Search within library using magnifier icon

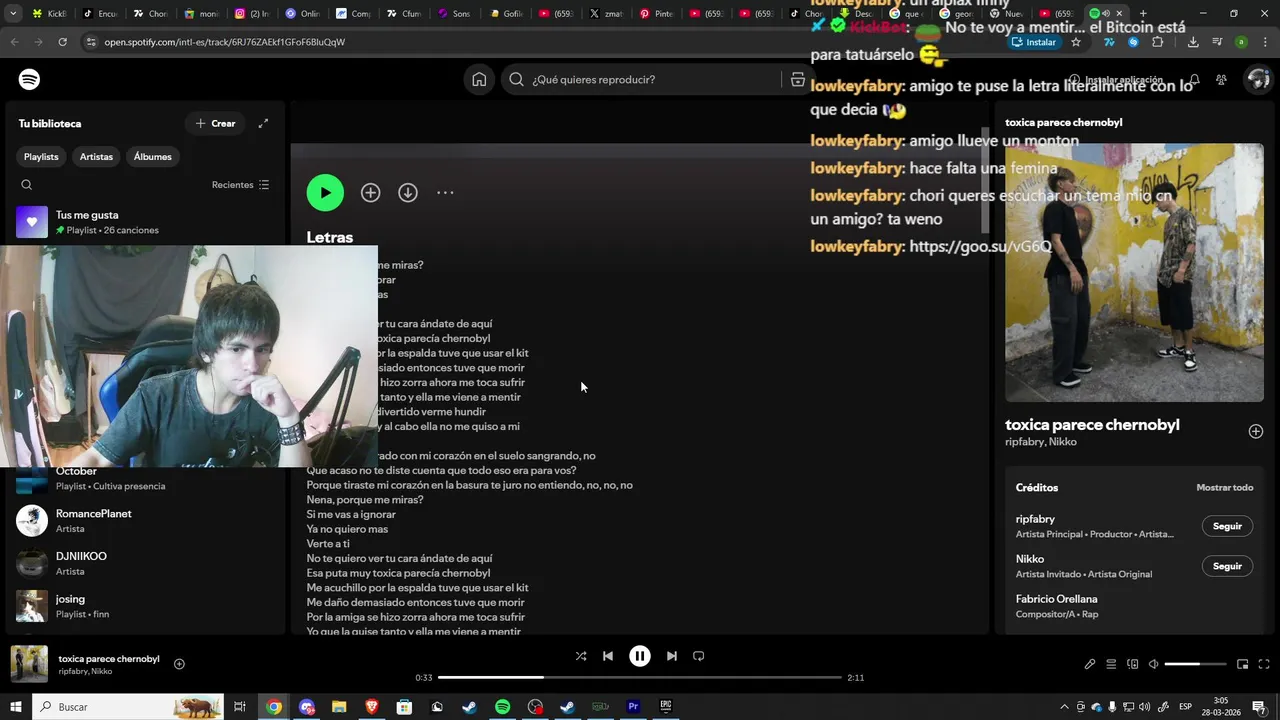point(27,185)
